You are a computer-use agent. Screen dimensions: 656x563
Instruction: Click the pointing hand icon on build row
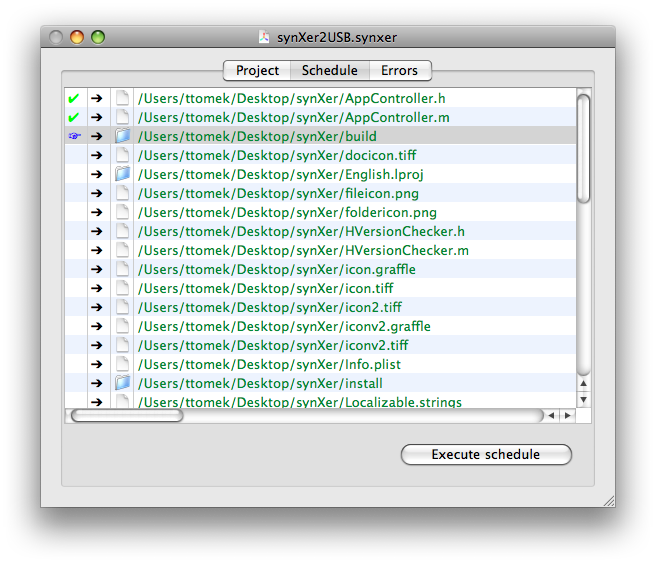point(73,136)
